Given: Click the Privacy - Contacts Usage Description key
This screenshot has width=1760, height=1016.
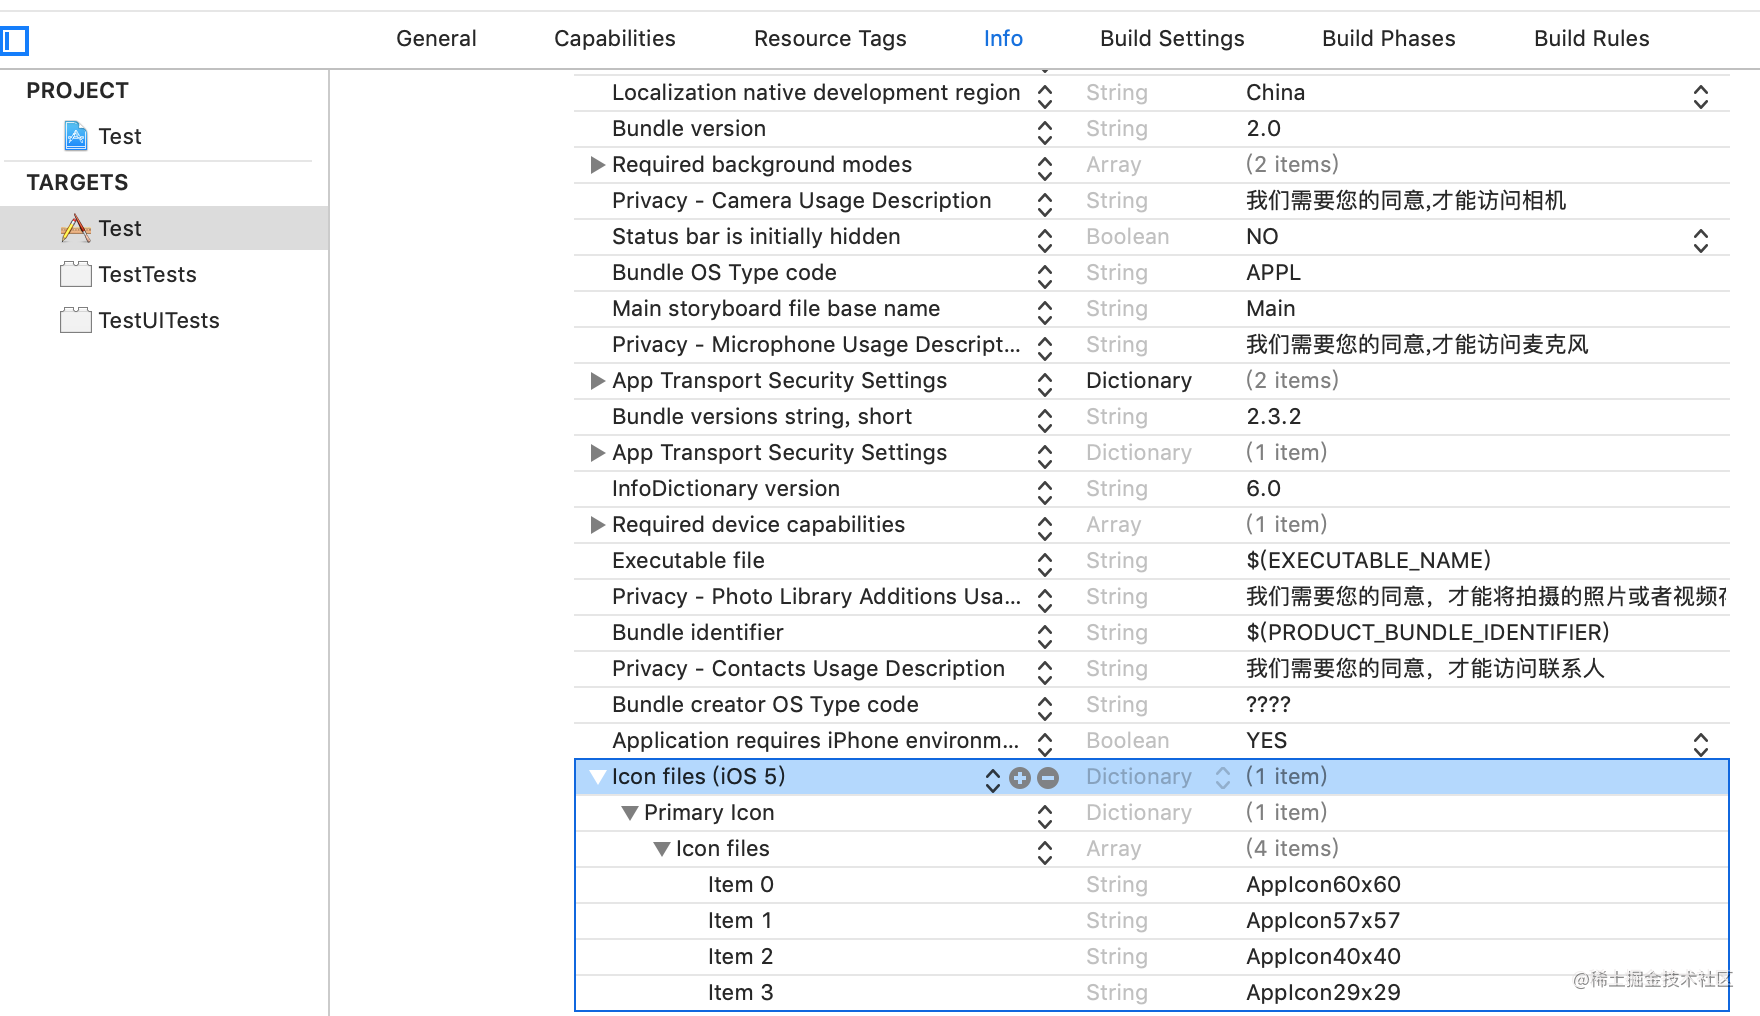Looking at the screenshot, I should point(808,668).
